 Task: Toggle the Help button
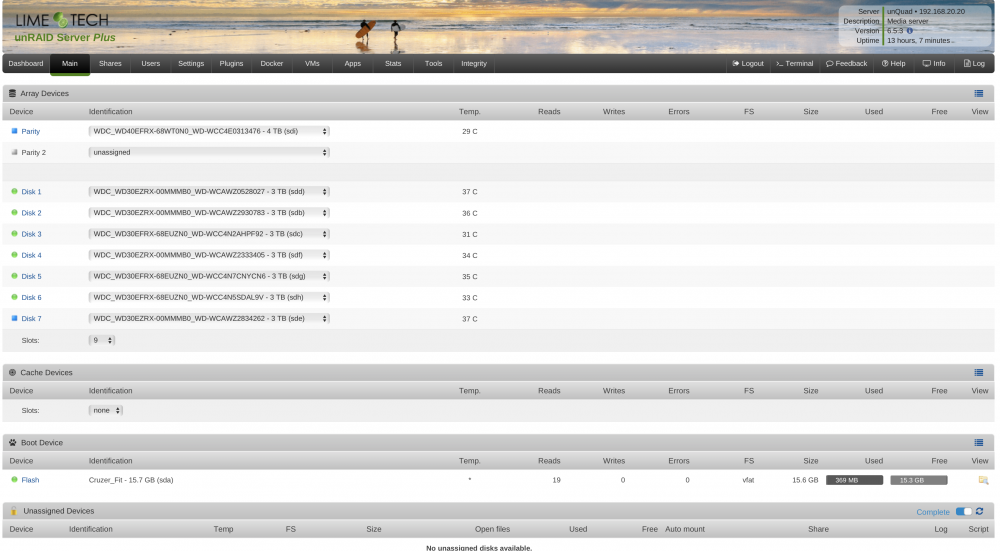[893, 64]
